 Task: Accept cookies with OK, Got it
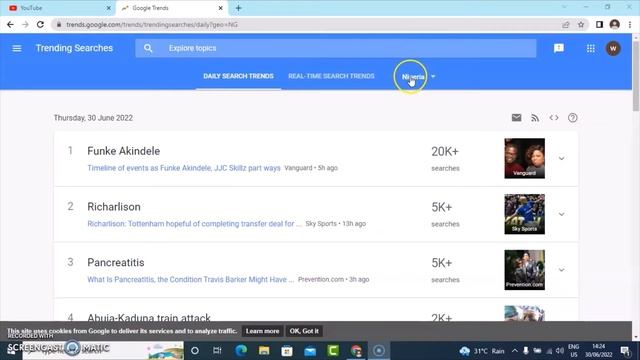[x=304, y=331]
